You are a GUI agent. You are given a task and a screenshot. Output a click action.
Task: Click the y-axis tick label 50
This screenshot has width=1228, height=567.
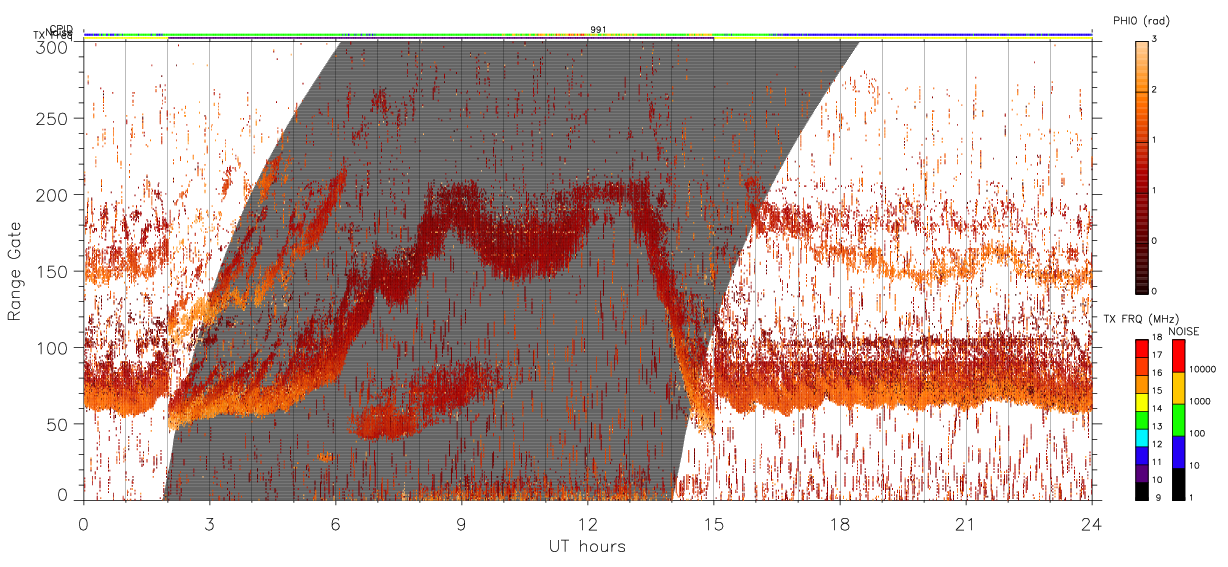pos(58,424)
